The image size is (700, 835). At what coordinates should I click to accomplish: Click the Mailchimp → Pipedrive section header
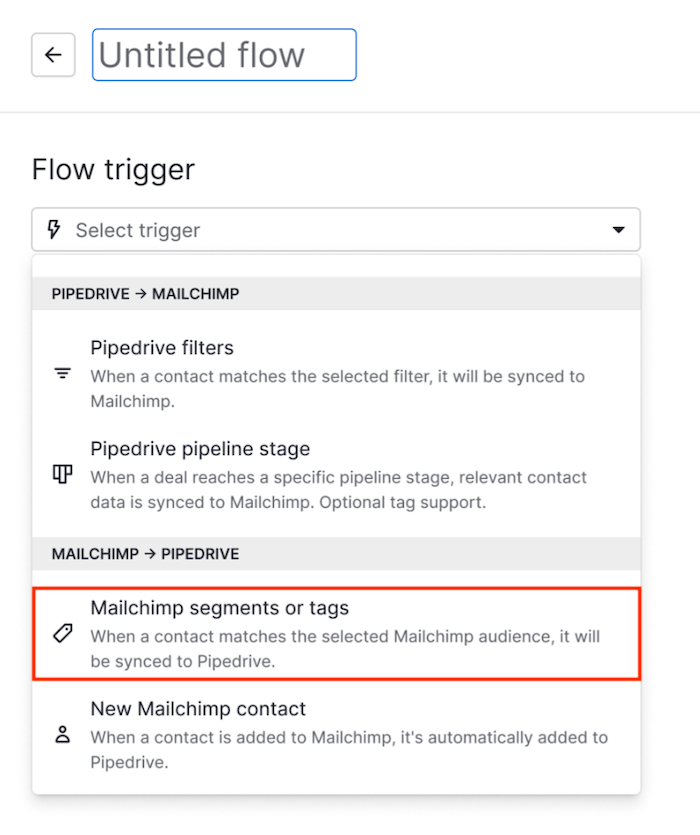click(x=145, y=553)
